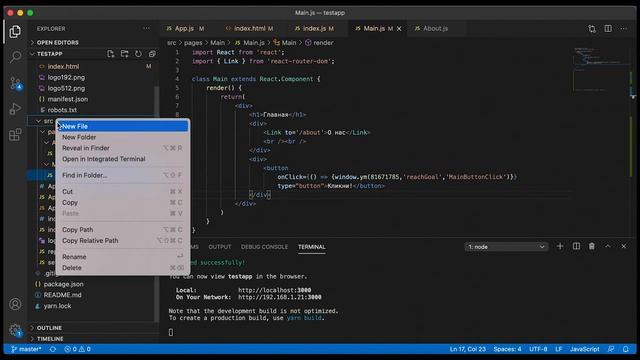Screen dimensions: 640x360
Task: Open the Source Control view
Action: coord(15,83)
